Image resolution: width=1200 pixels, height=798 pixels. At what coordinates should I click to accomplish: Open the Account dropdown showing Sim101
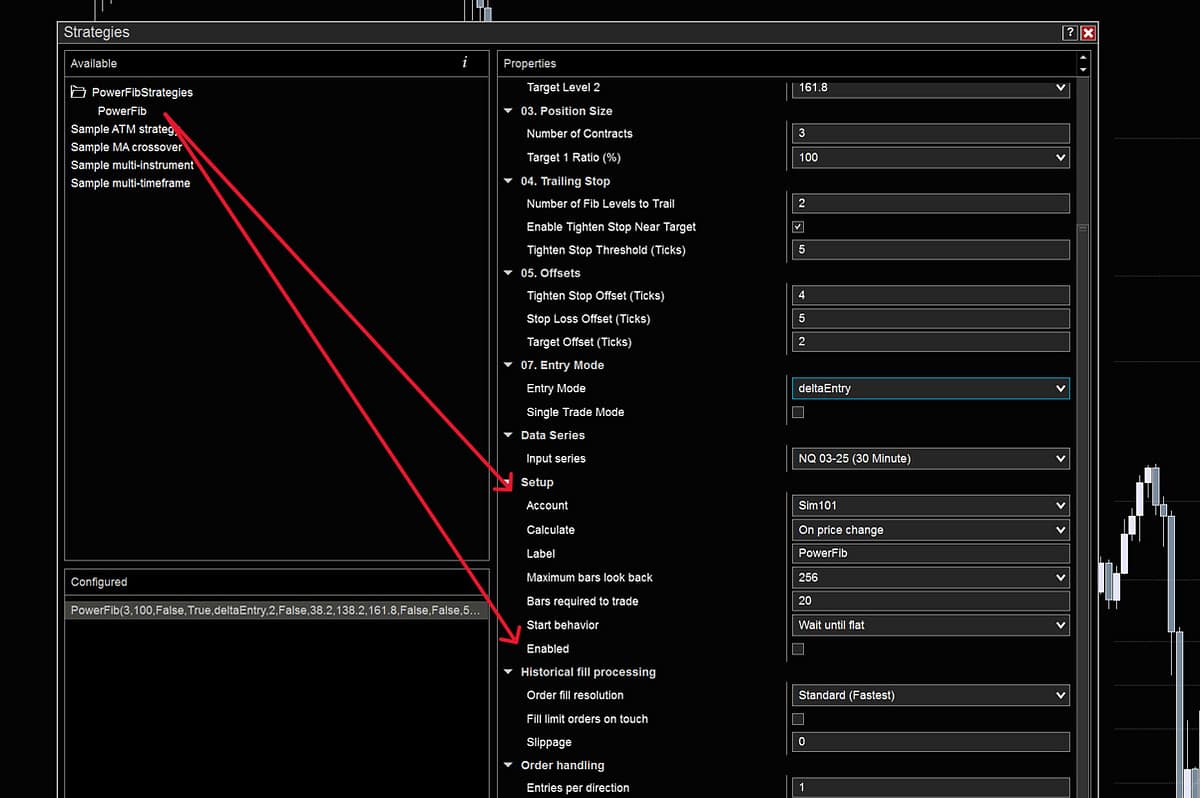click(929, 506)
